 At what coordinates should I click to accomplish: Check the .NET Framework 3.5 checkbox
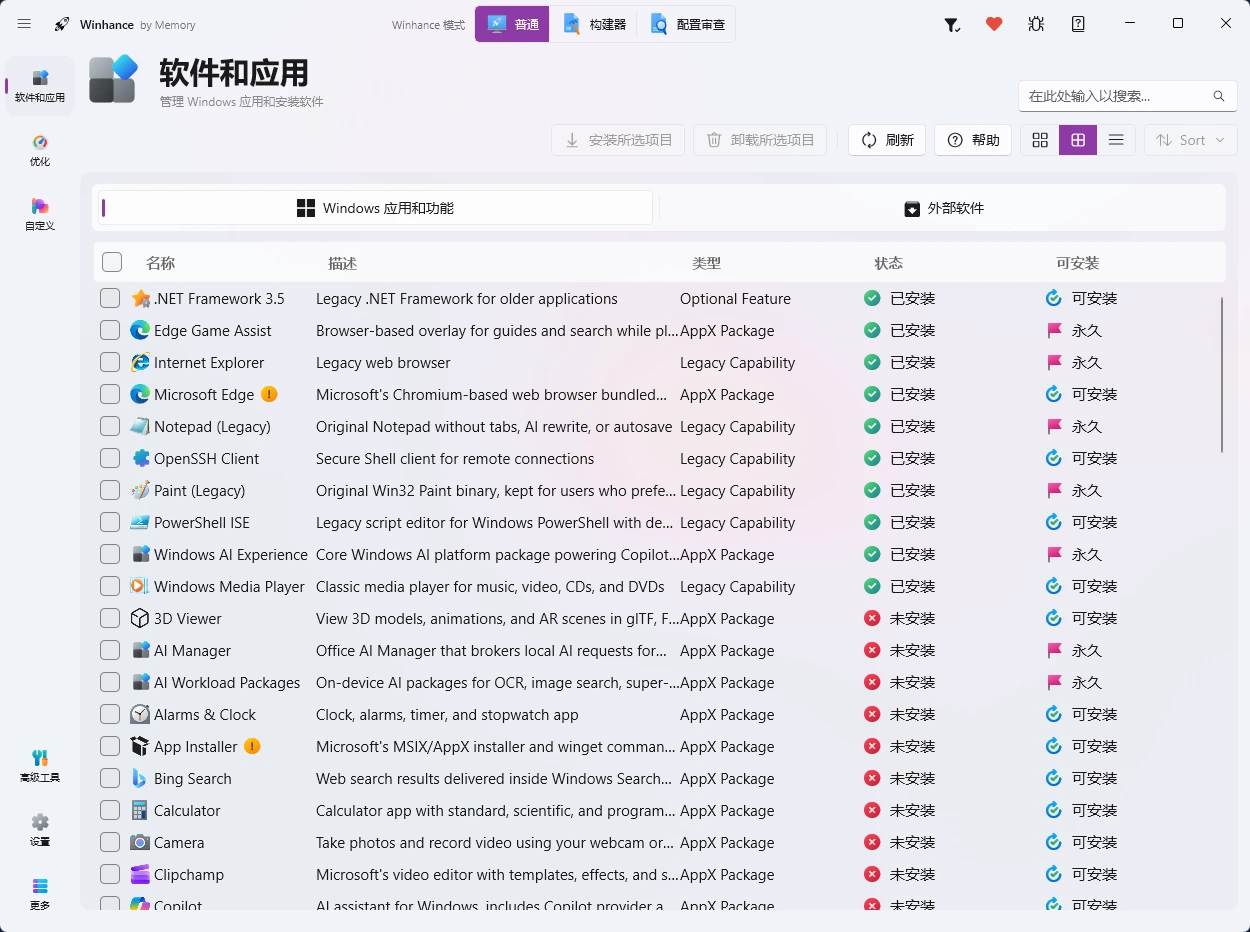click(x=110, y=298)
